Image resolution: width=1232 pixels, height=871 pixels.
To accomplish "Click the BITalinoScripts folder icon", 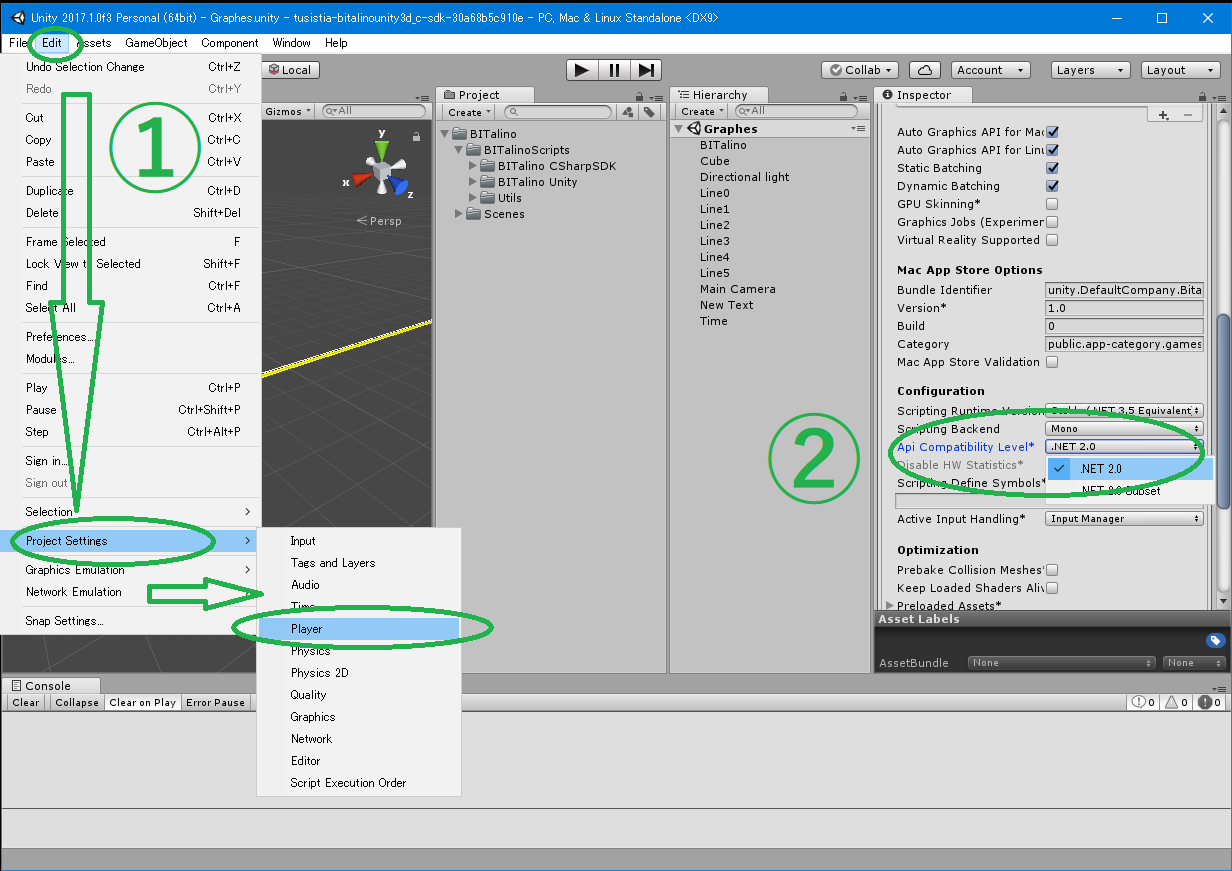I will 474,150.
